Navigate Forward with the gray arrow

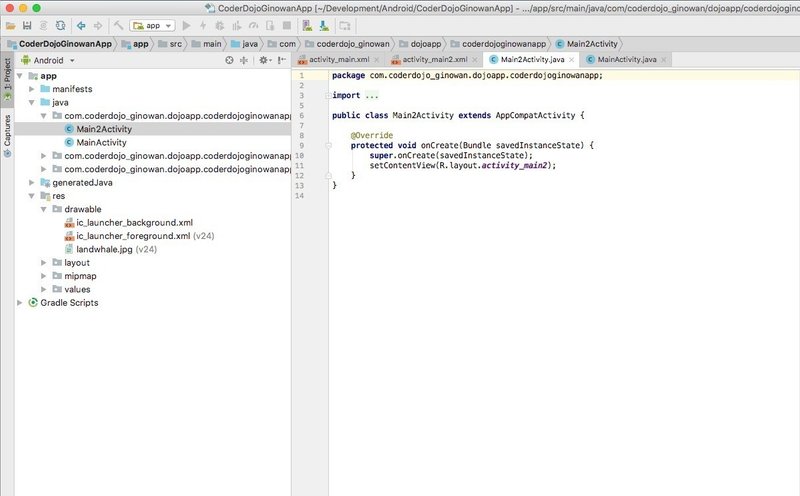[x=98, y=26]
